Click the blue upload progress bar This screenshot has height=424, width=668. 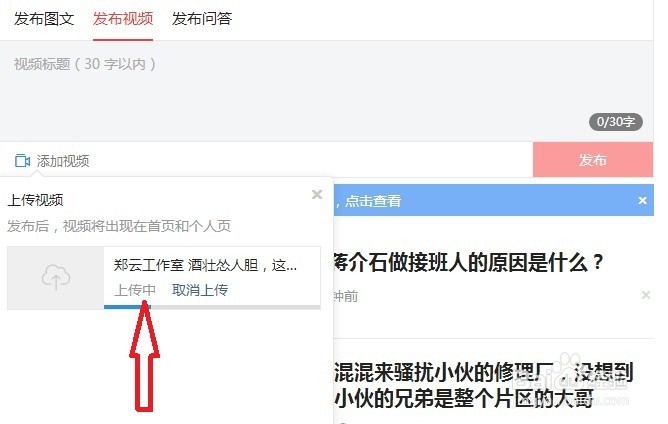pyautogui.click(x=127, y=306)
